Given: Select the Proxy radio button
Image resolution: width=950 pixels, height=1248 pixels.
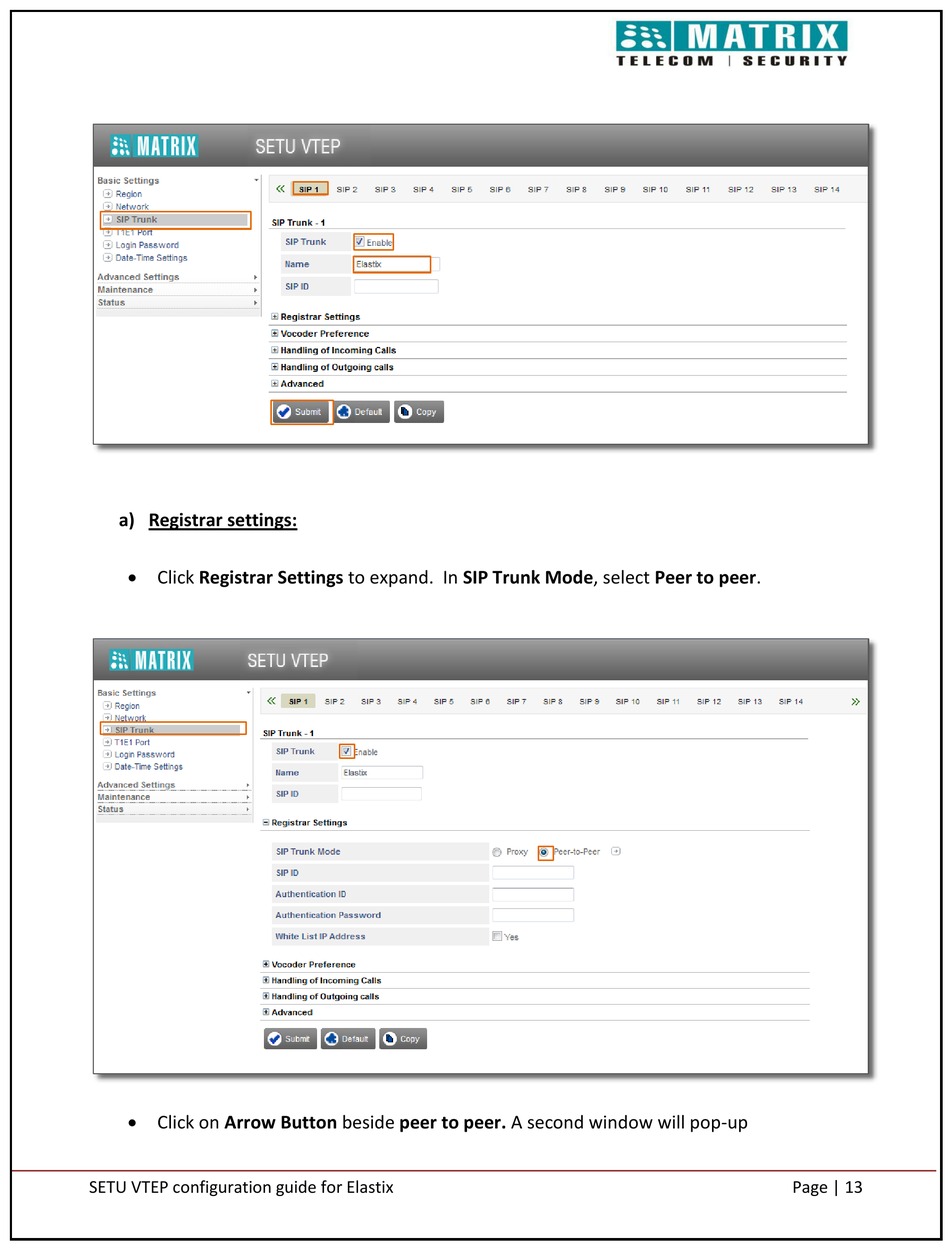Looking at the screenshot, I should point(497,852).
